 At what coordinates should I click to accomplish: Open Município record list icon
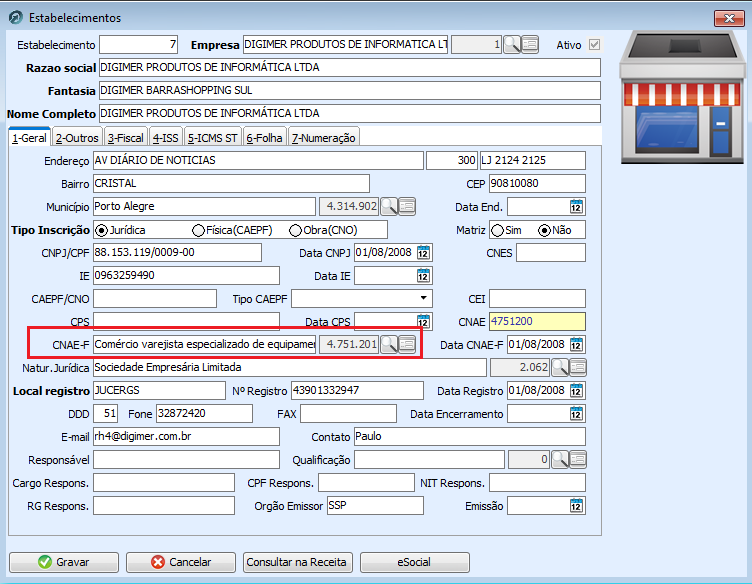click(x=407, y=207)
